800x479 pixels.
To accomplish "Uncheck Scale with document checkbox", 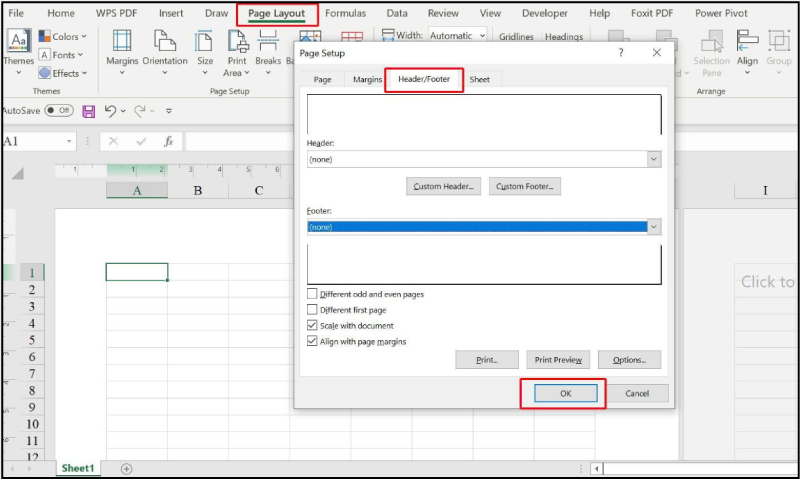I will click(x=313, y=326).
